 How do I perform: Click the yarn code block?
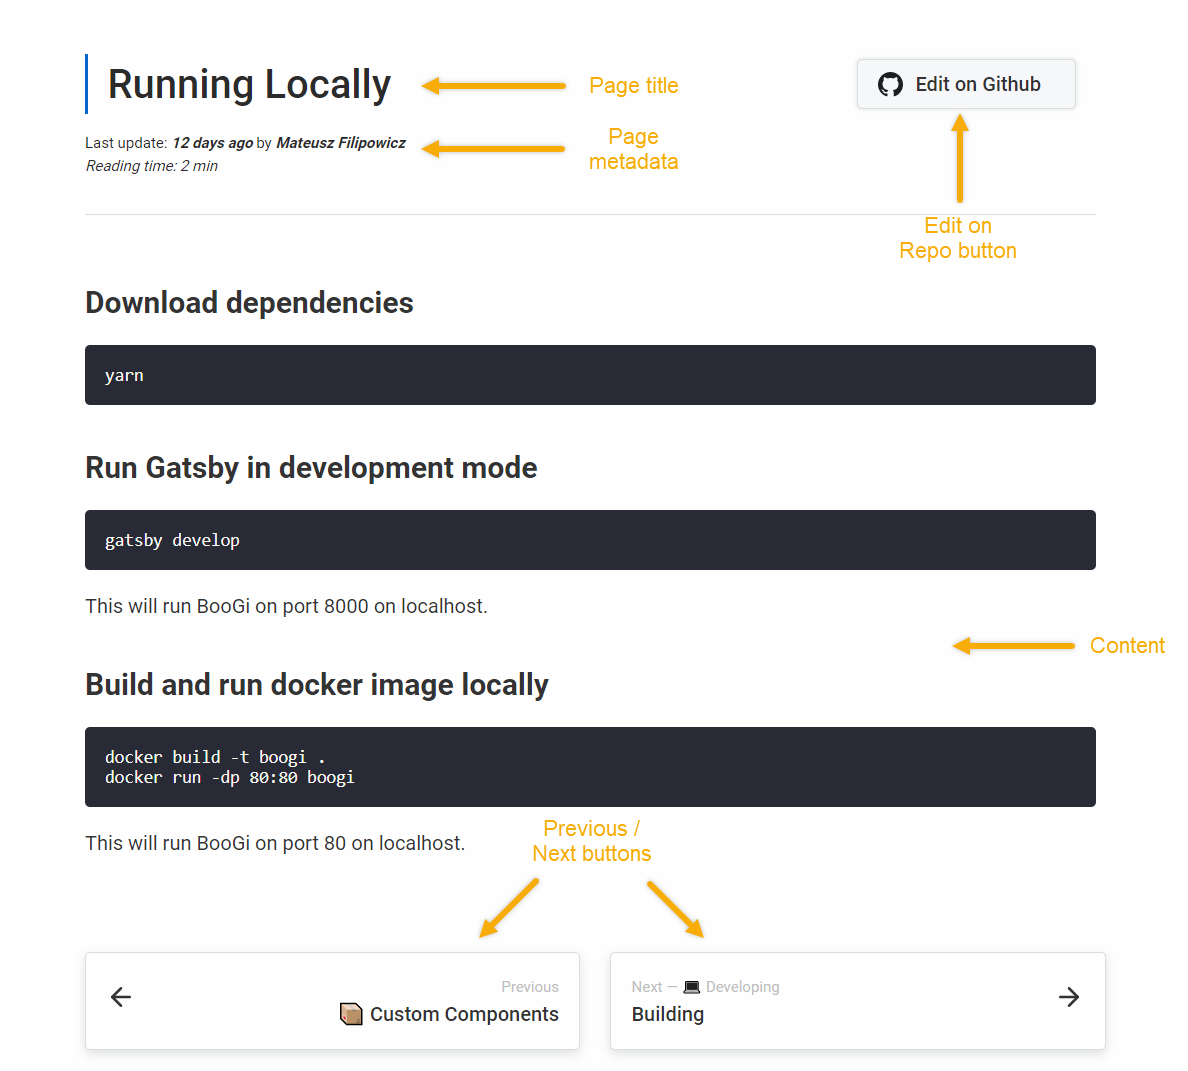click(590, 375)
